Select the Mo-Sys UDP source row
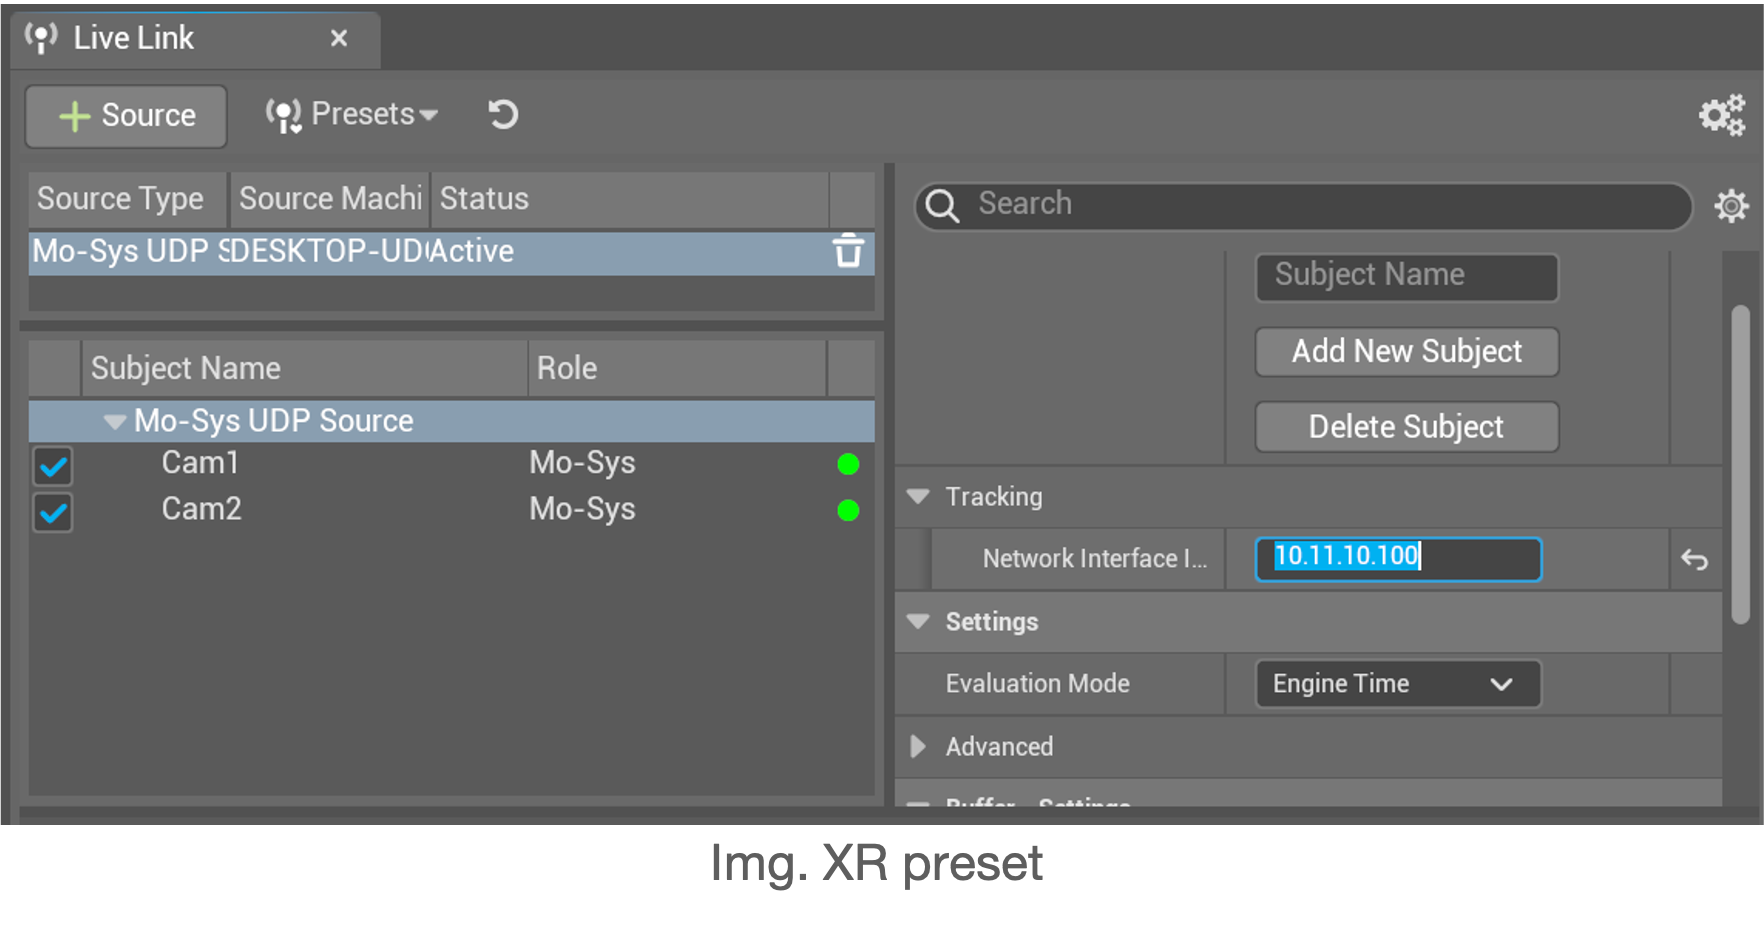 [x=451, y=252]
